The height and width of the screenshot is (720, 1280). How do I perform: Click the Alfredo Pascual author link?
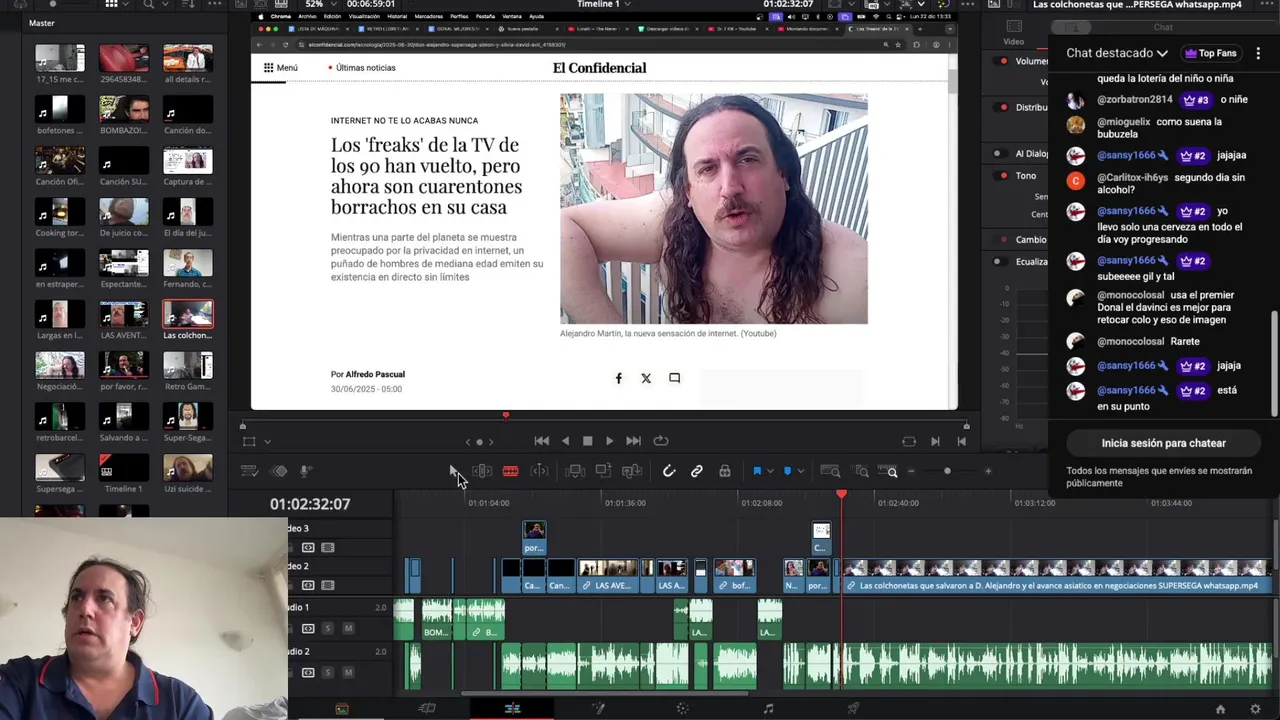coord(375,374)
